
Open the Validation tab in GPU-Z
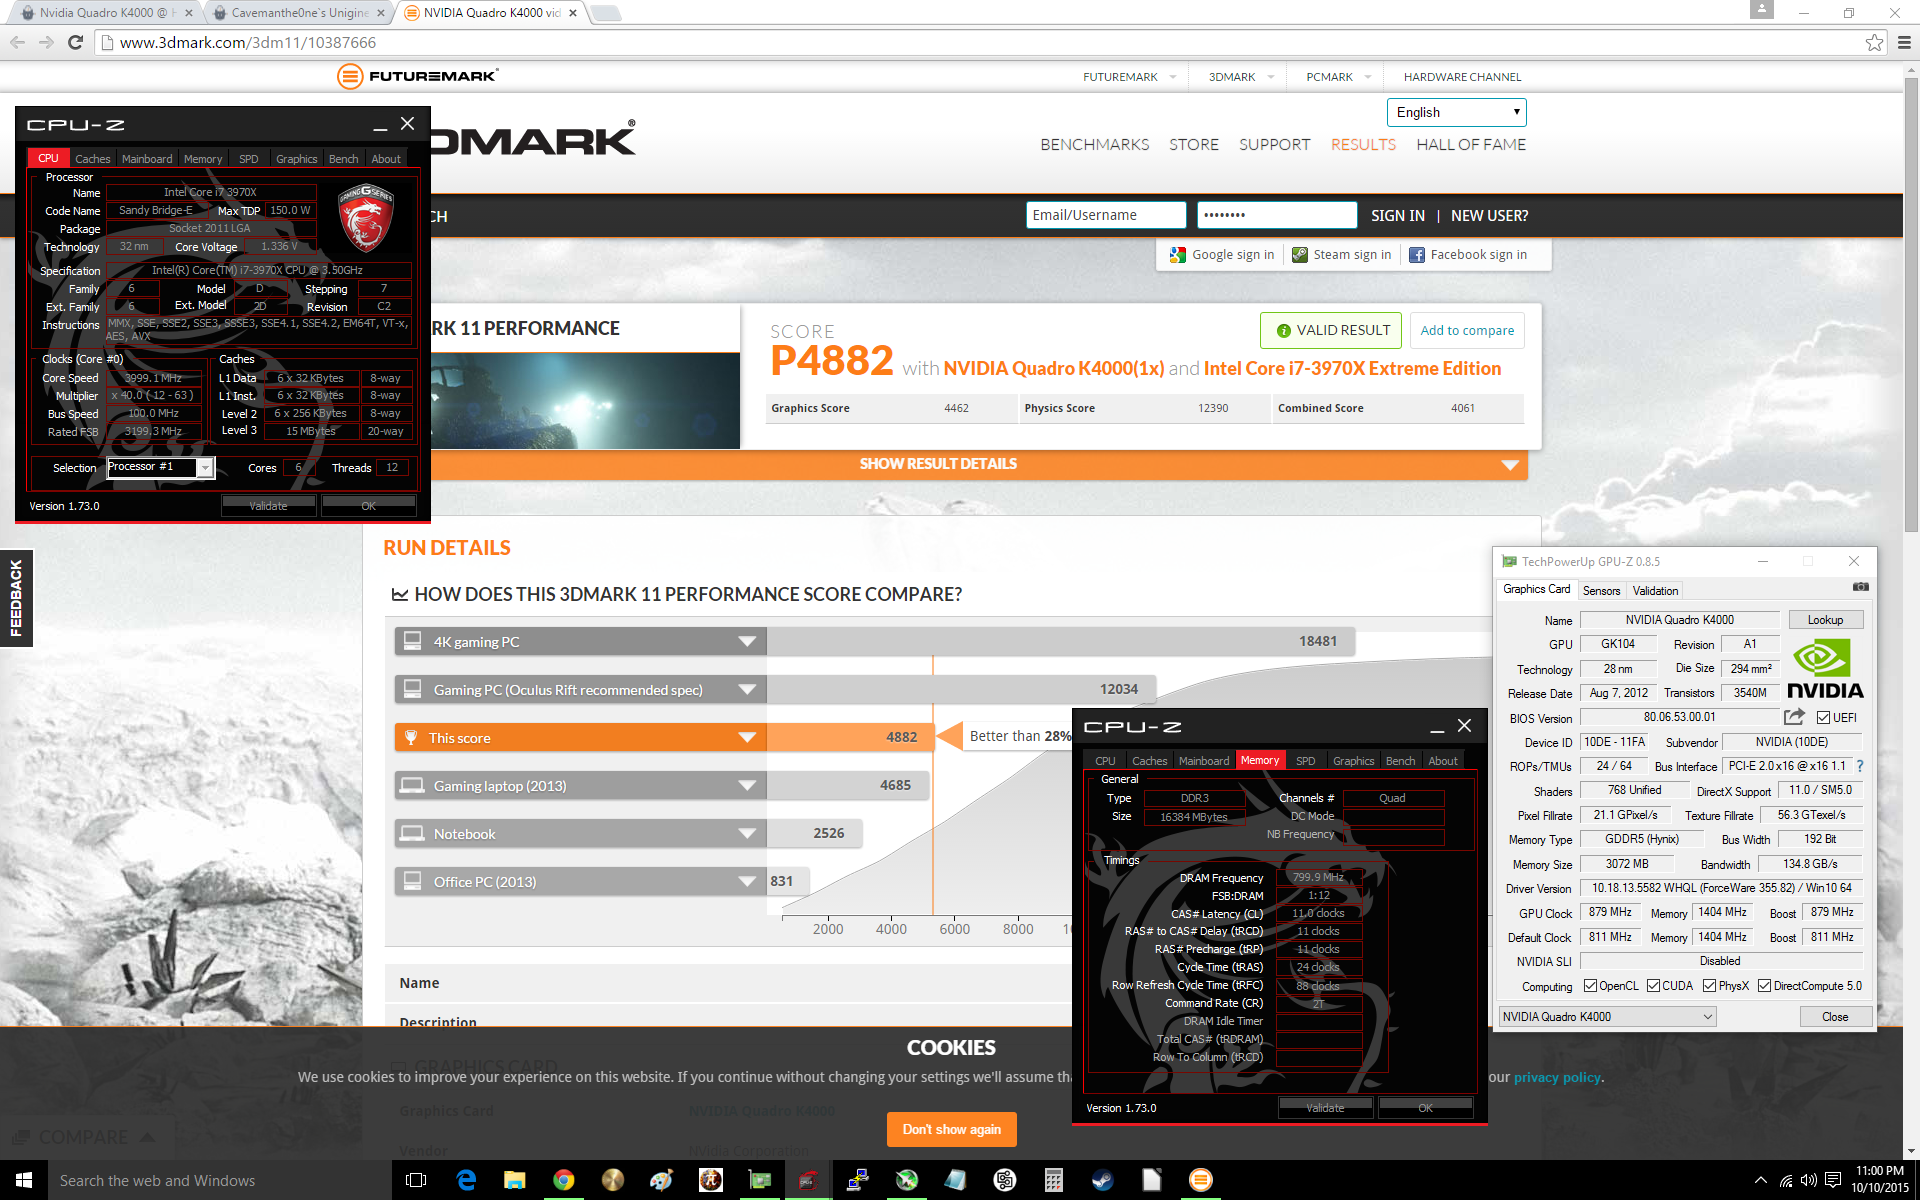tap(1655, 591)
